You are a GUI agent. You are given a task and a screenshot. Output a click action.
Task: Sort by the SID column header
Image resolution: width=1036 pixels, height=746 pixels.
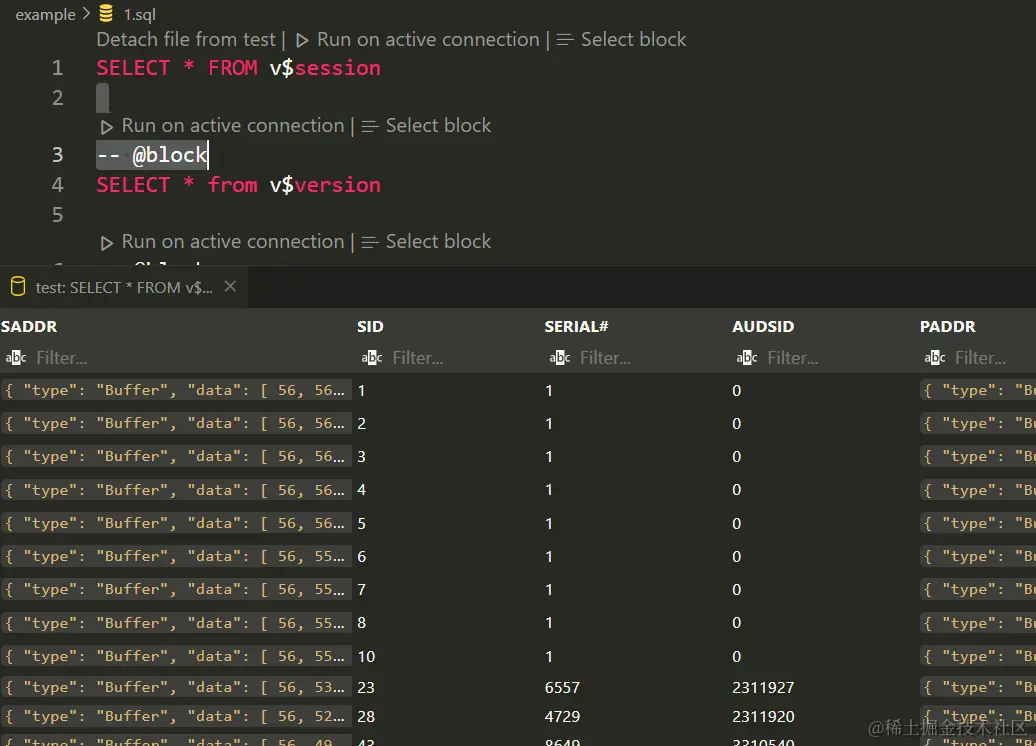[x=370, y=326]
